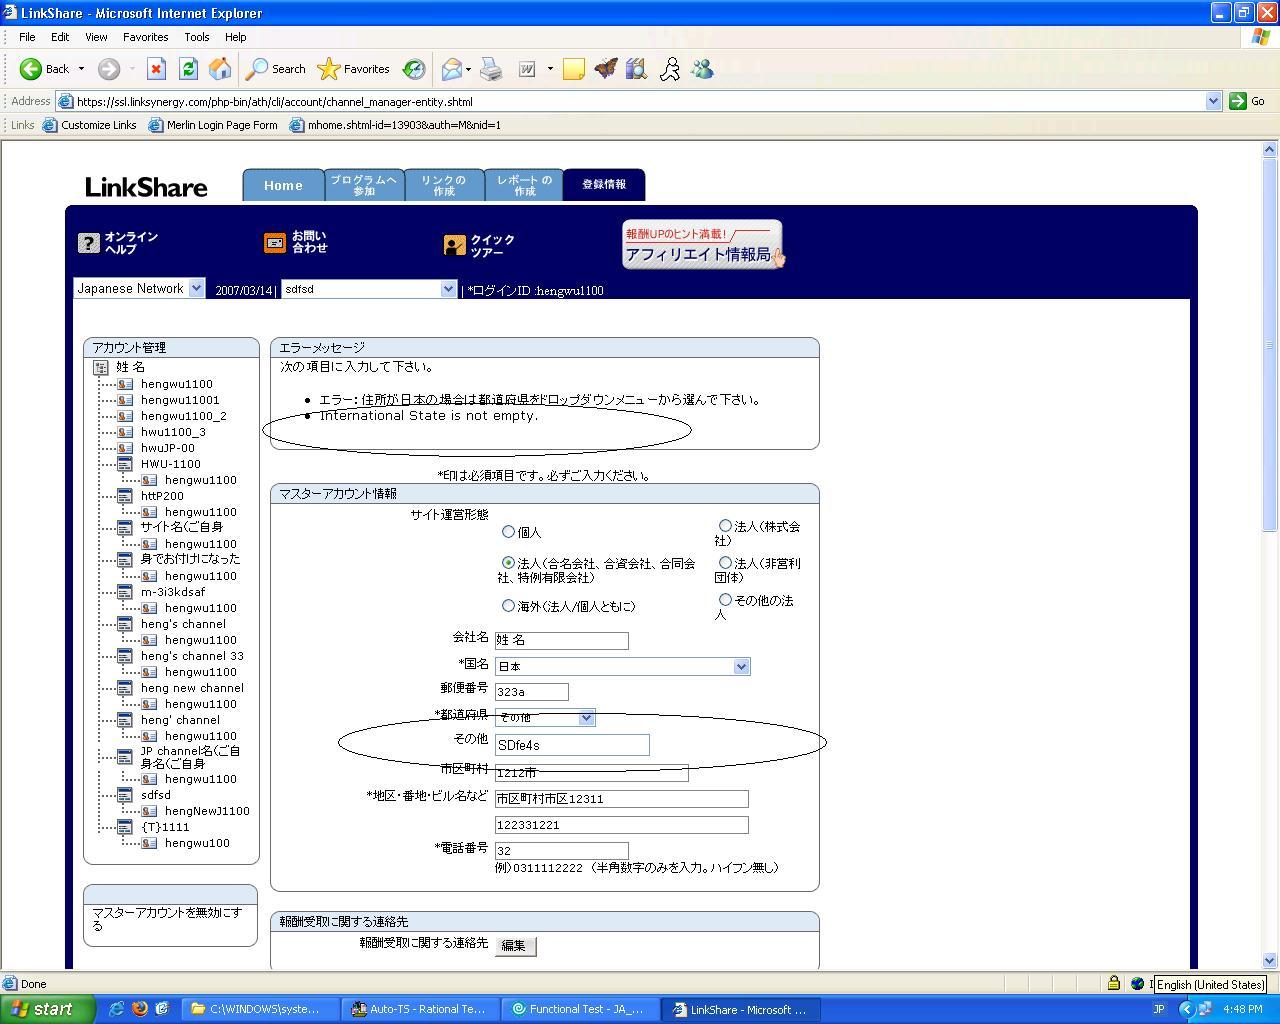
Task: Choose 法人(株式会社) radio button
Action: tap(725, 525)
